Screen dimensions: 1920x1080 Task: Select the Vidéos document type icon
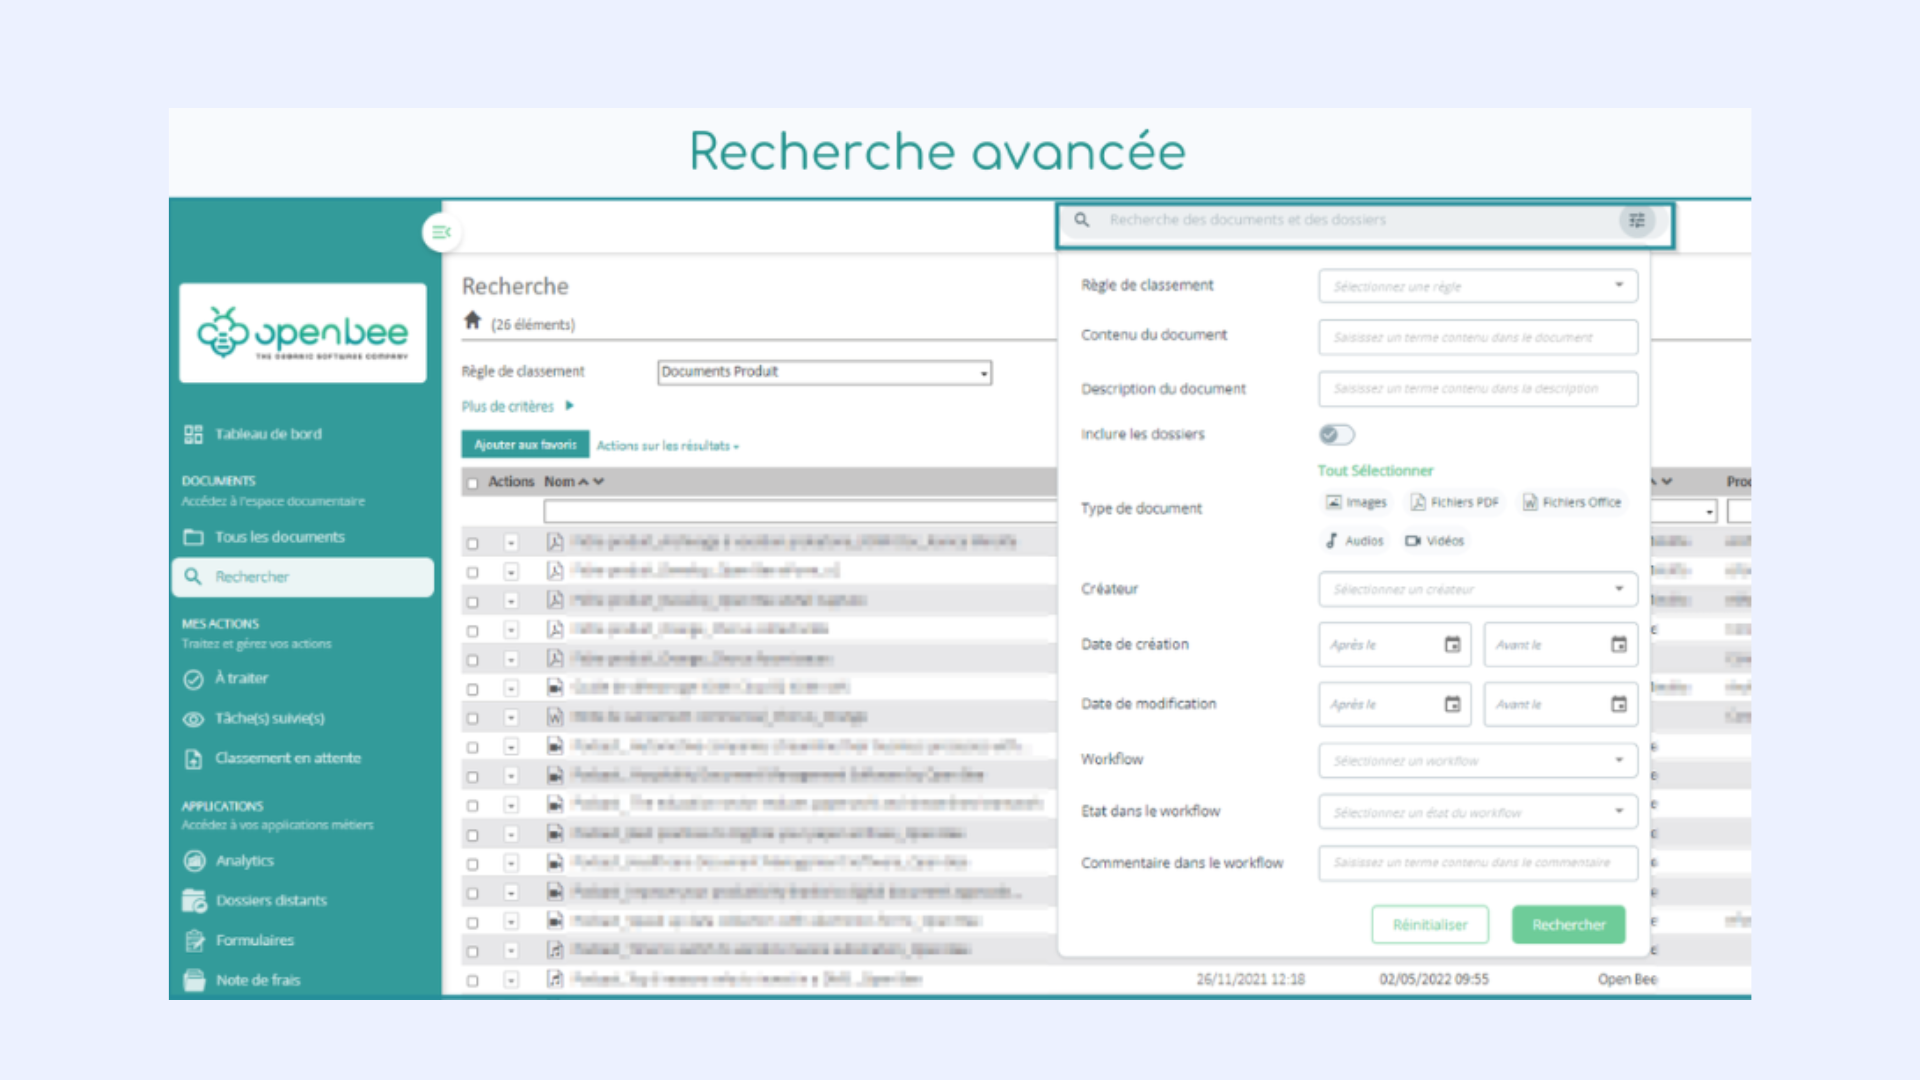[1413, 541]
